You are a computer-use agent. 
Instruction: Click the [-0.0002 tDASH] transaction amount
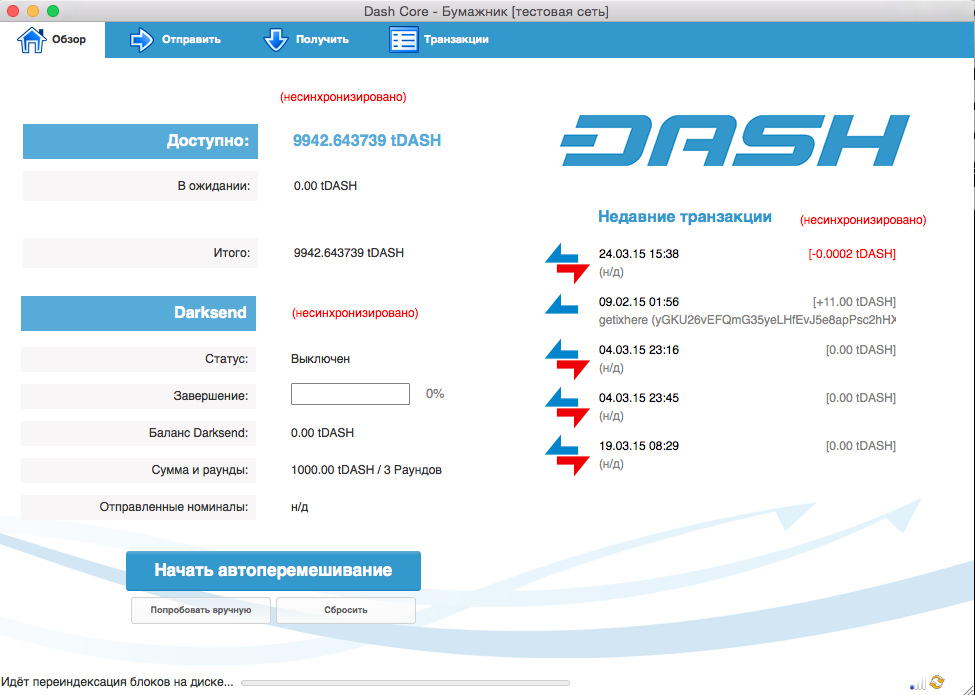click(852, 254)
